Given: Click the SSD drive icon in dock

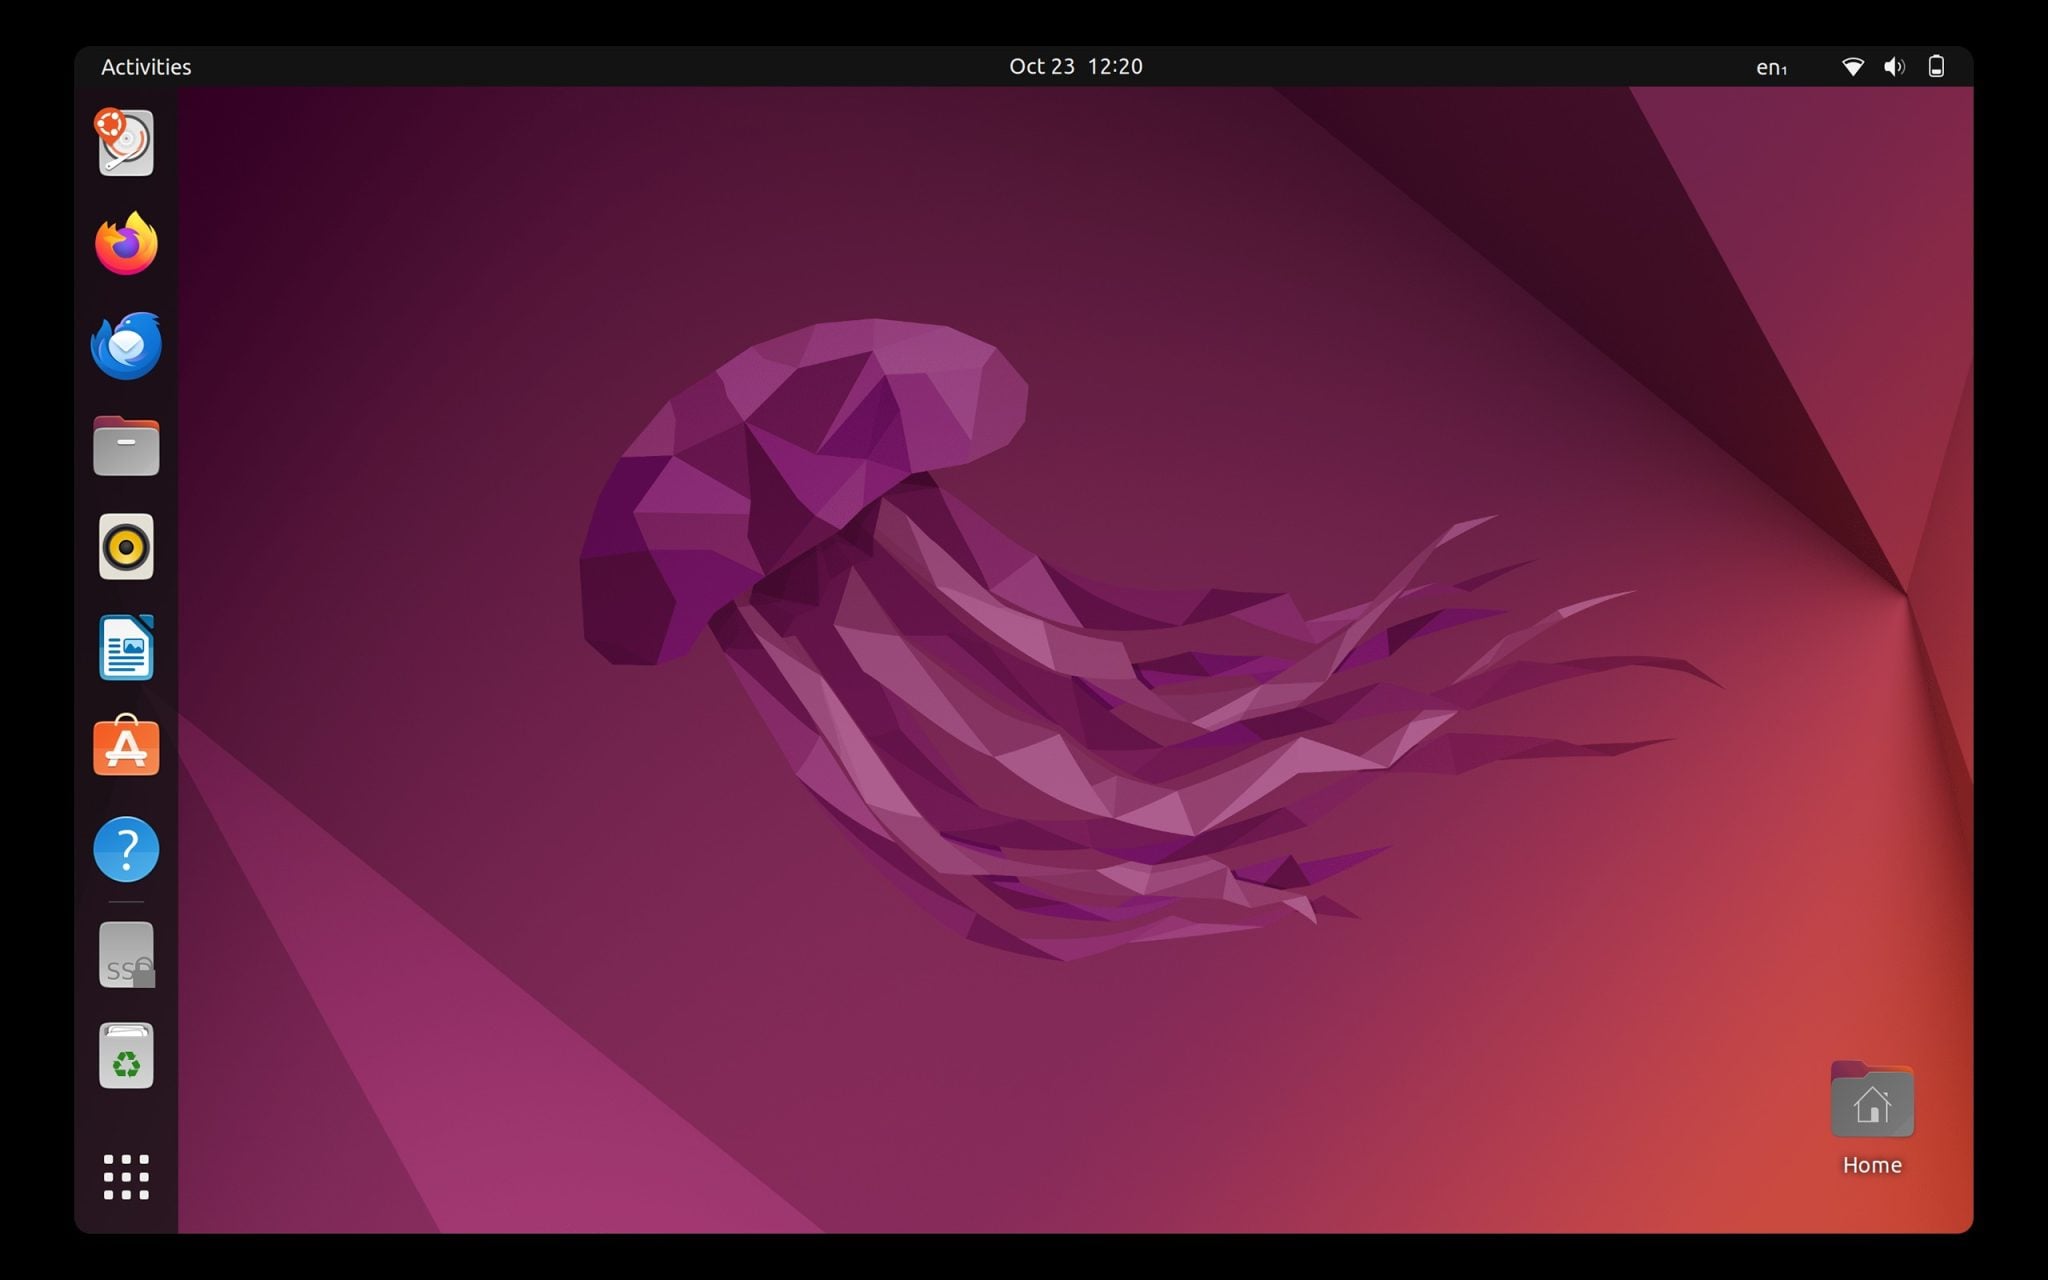Looking at the screenshot, I should (126, 955).
